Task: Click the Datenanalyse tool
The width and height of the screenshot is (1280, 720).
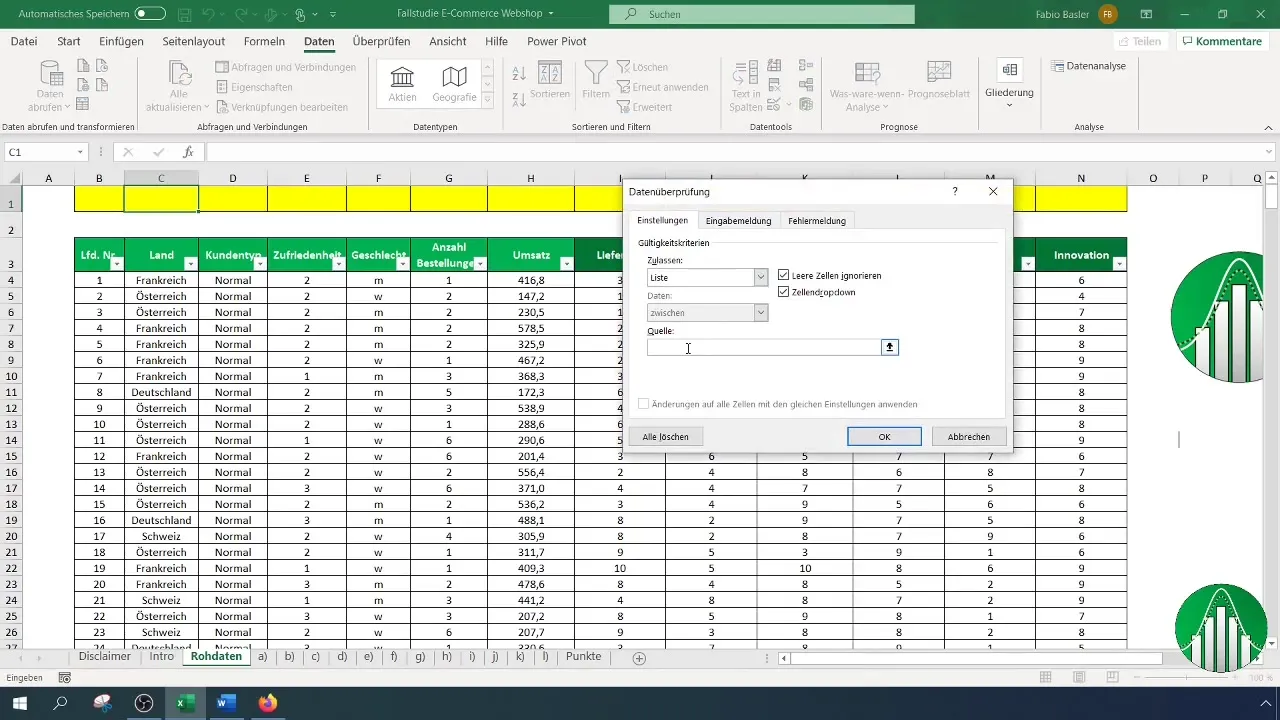Action: (1089, 66)
